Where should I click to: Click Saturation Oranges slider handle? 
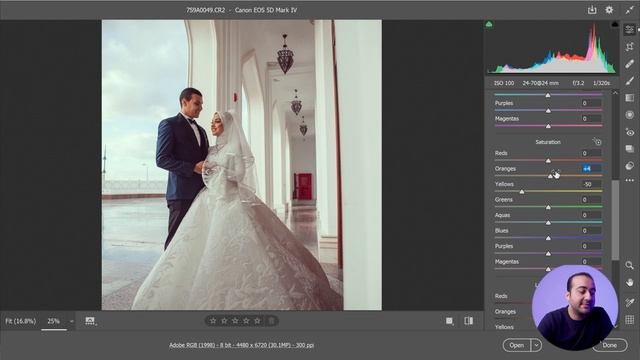click(x=550, y=176)
